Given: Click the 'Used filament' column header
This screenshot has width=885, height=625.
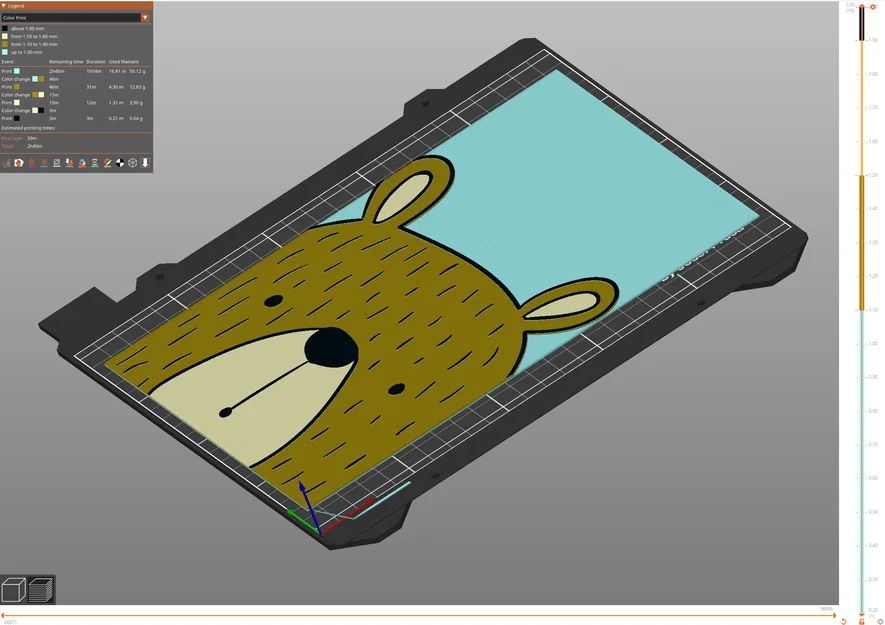Looking at the screenshot, I should click(124, 62).
